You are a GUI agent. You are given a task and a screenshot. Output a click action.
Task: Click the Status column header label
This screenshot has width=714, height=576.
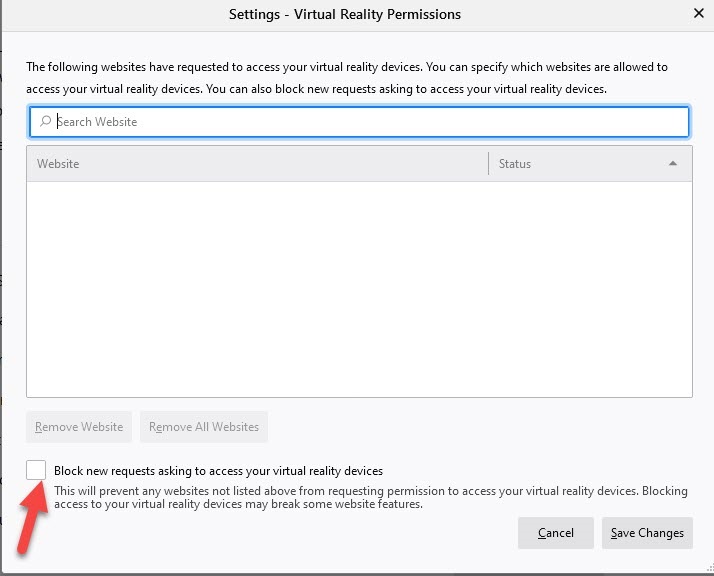pyautogui.click(x=515, y=164)
